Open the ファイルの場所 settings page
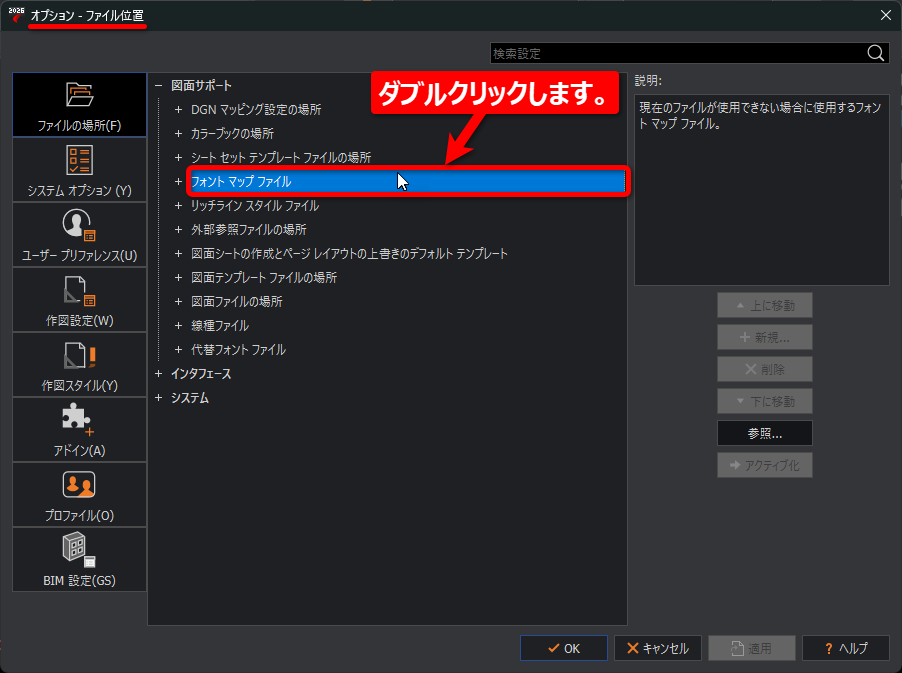Screen dimensions: 902x673 [78, 104]
